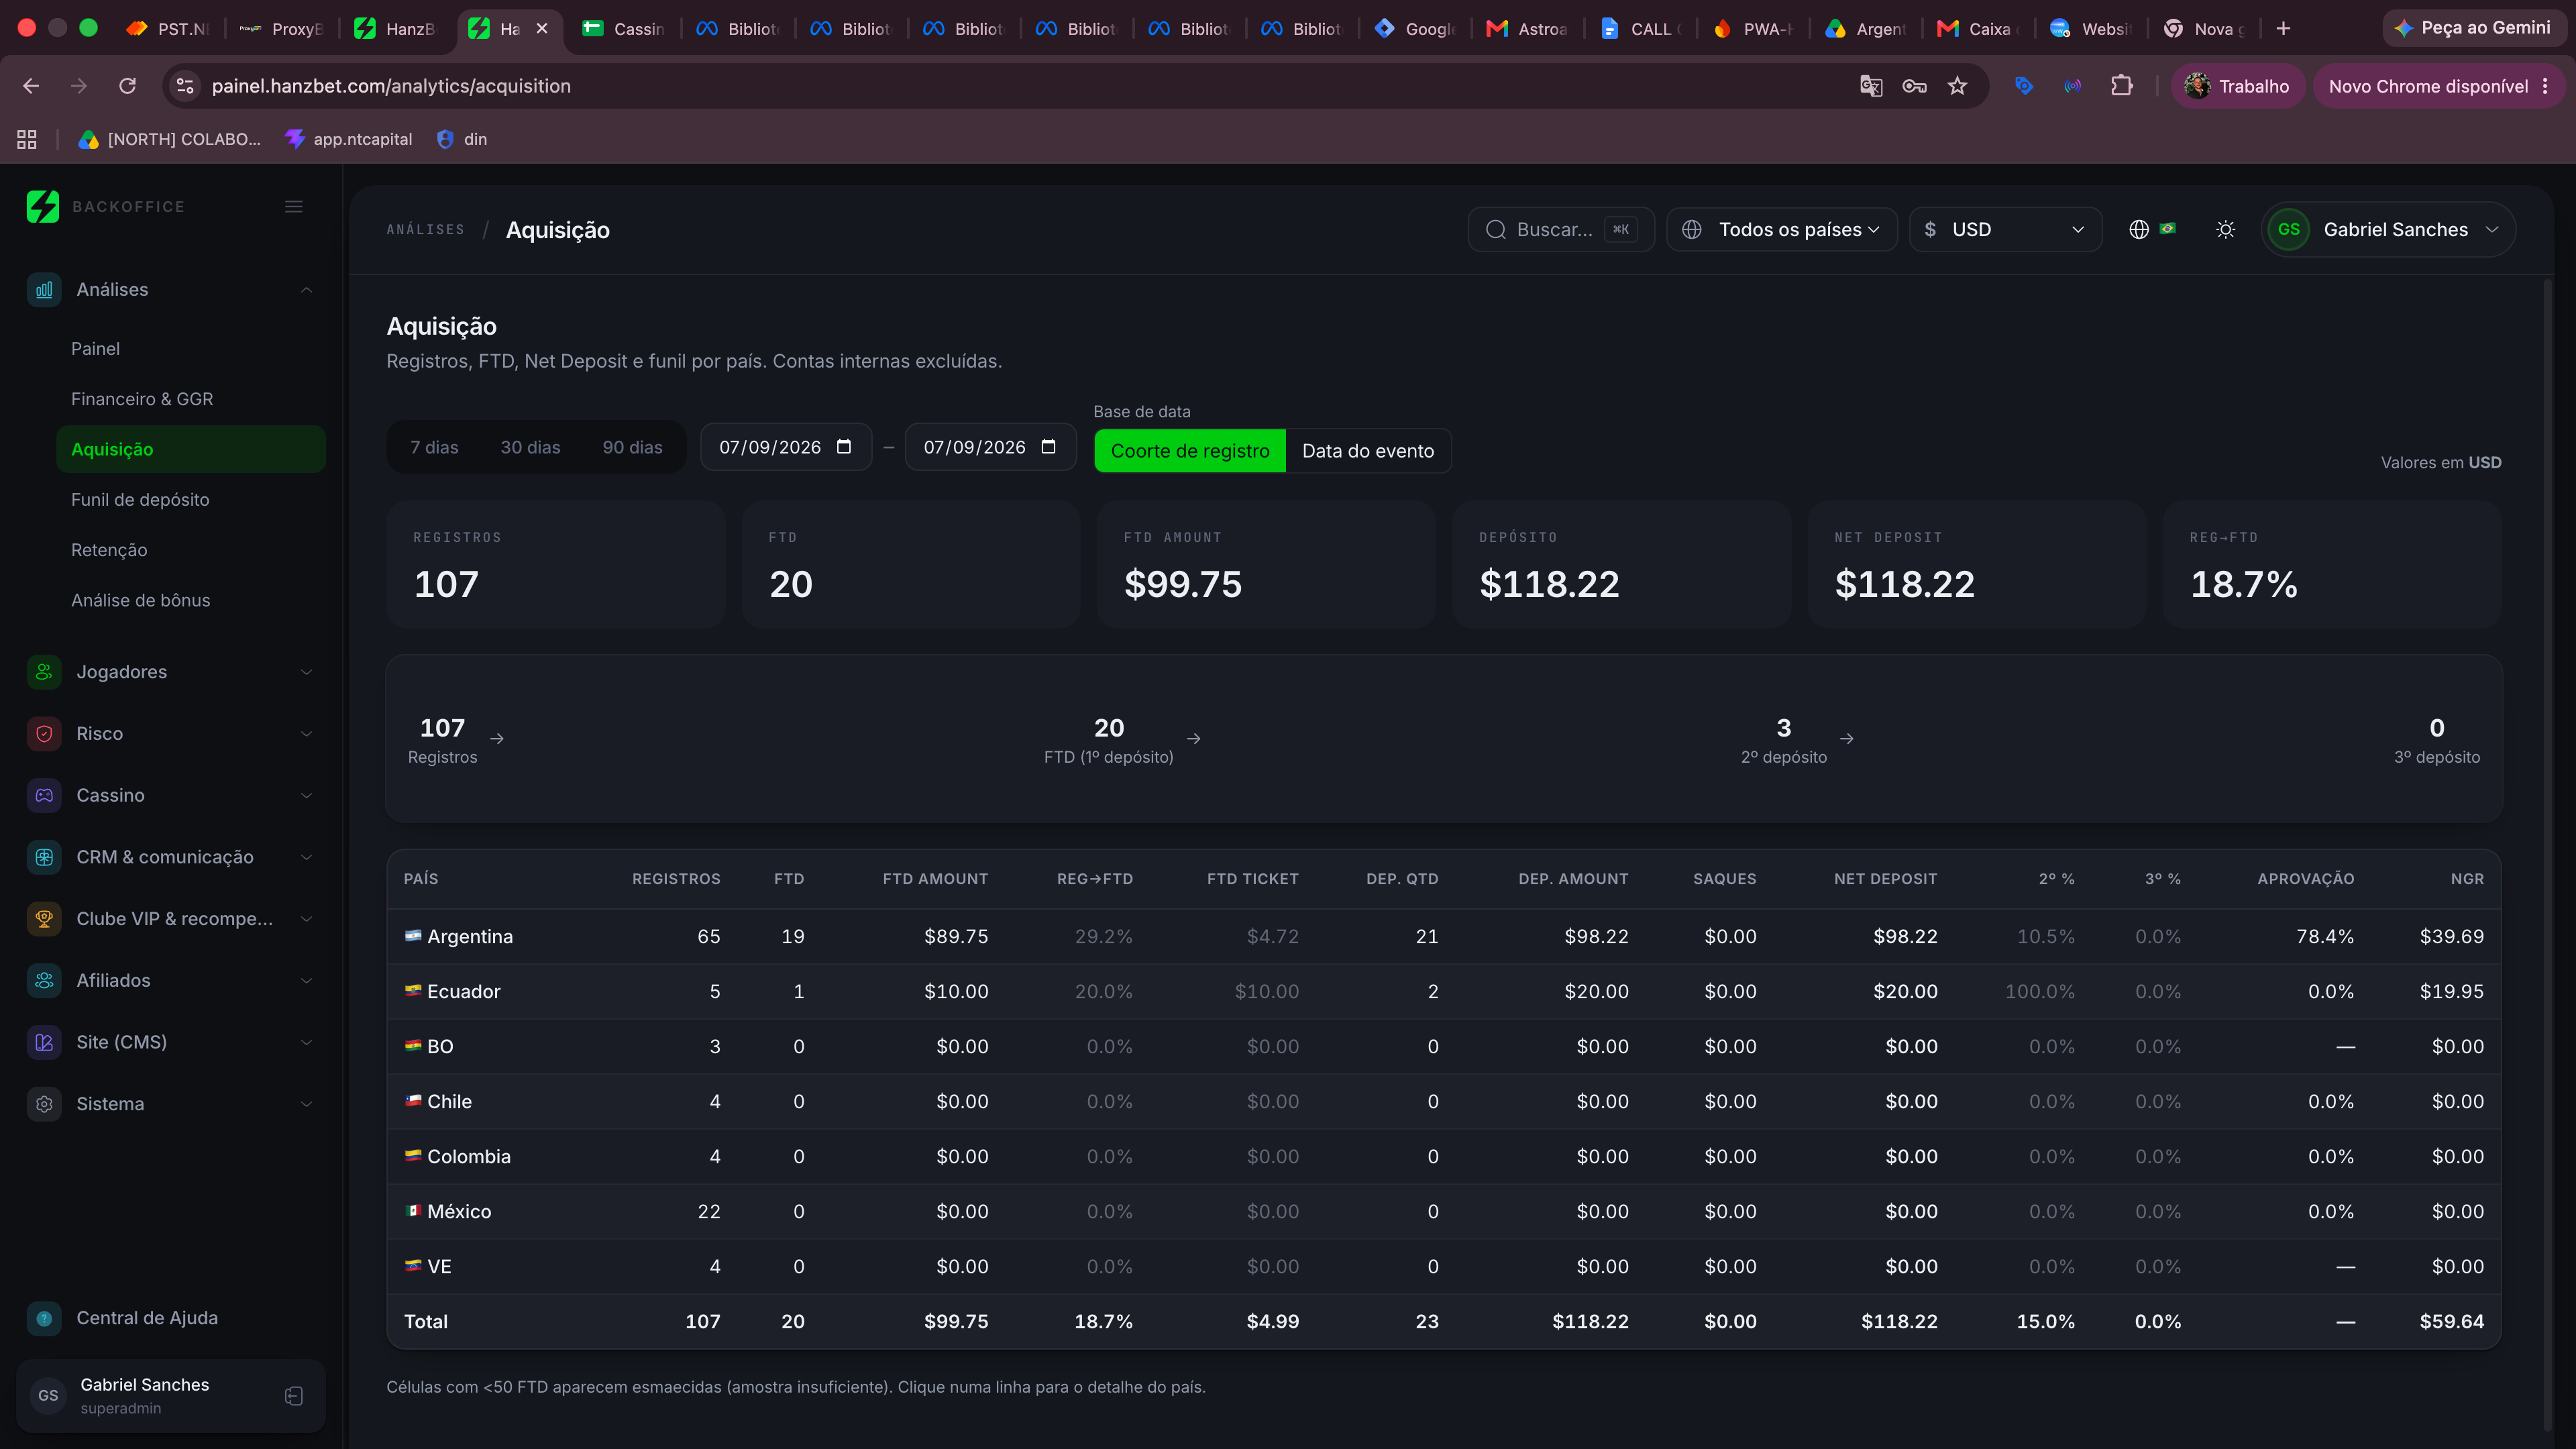This screenshot has height=1449, width=2576.
Task: Switch theme with the sun icon
Action: pos(2225,229)
